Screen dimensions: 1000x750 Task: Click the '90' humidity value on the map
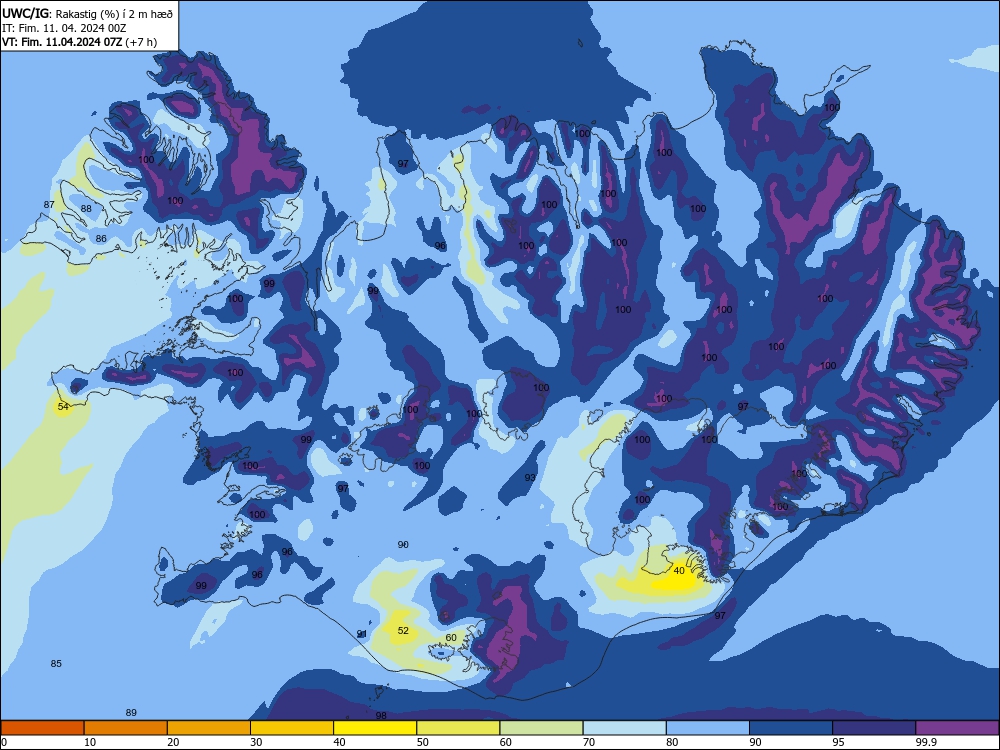[x=403, y=545]
